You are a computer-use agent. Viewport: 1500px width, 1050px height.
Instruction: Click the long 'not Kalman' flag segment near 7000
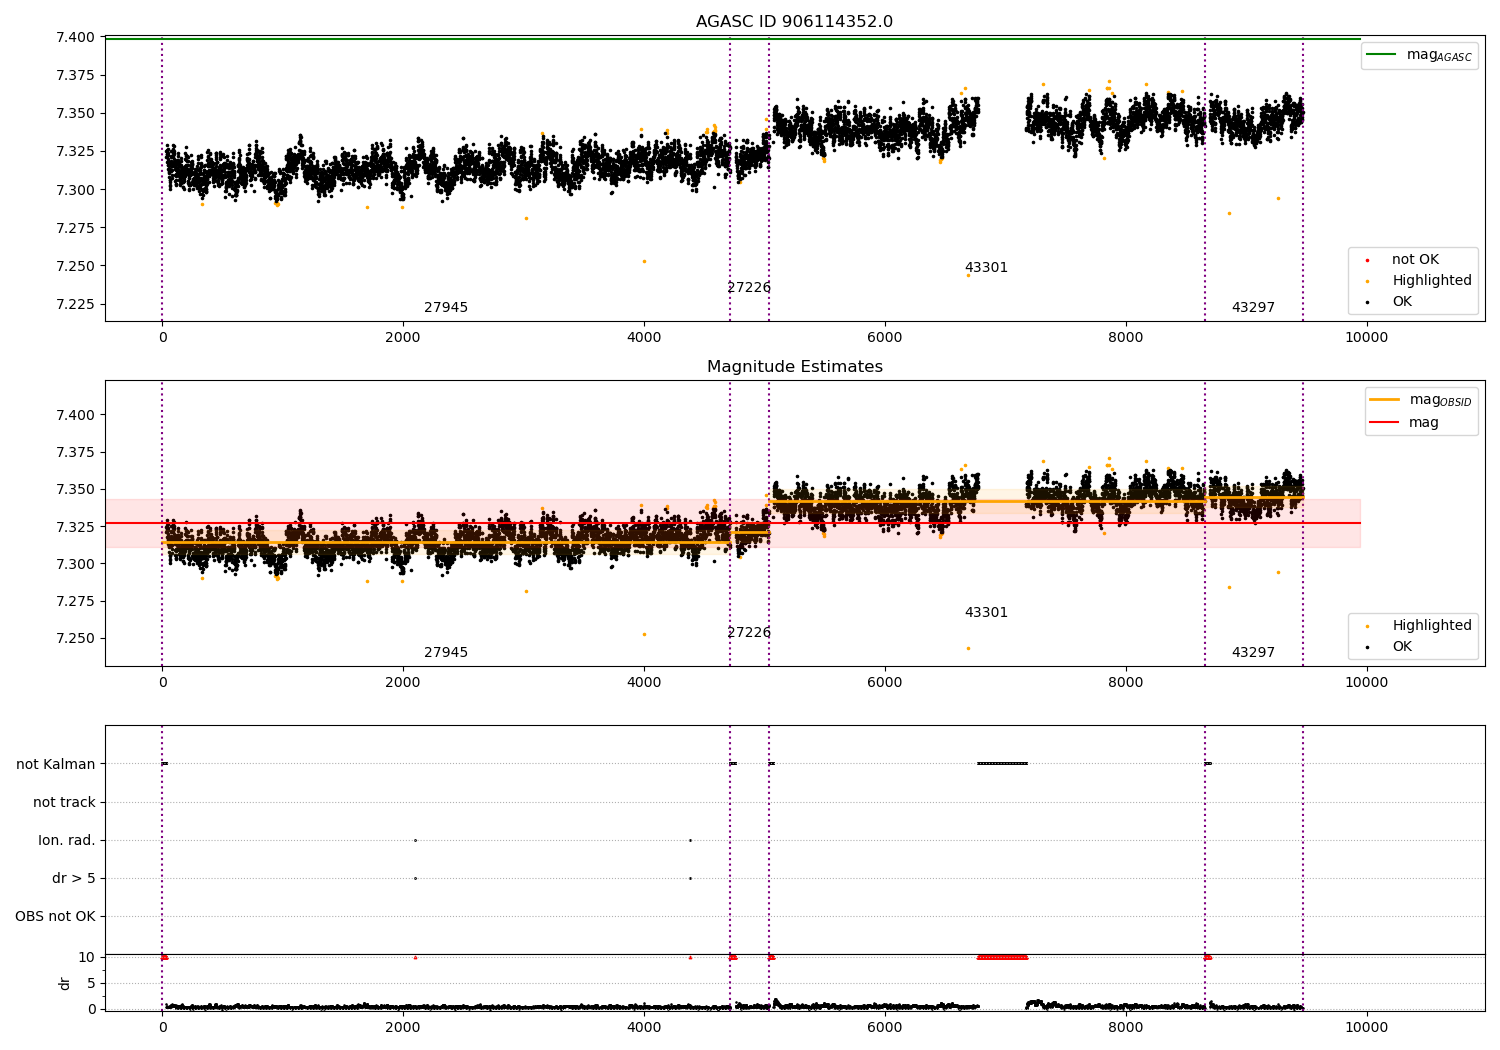pos(1002,764)
